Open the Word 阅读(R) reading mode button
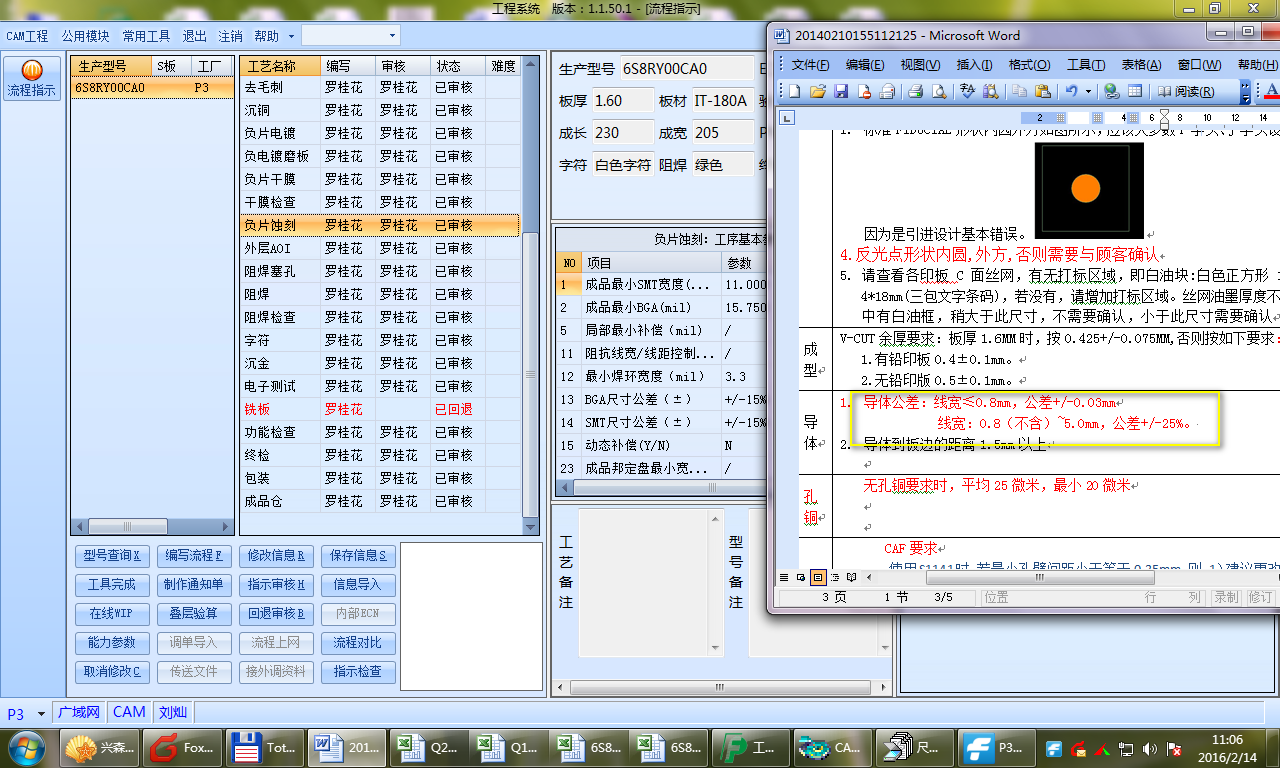 pyautogui.click(x=1186, y=91)
